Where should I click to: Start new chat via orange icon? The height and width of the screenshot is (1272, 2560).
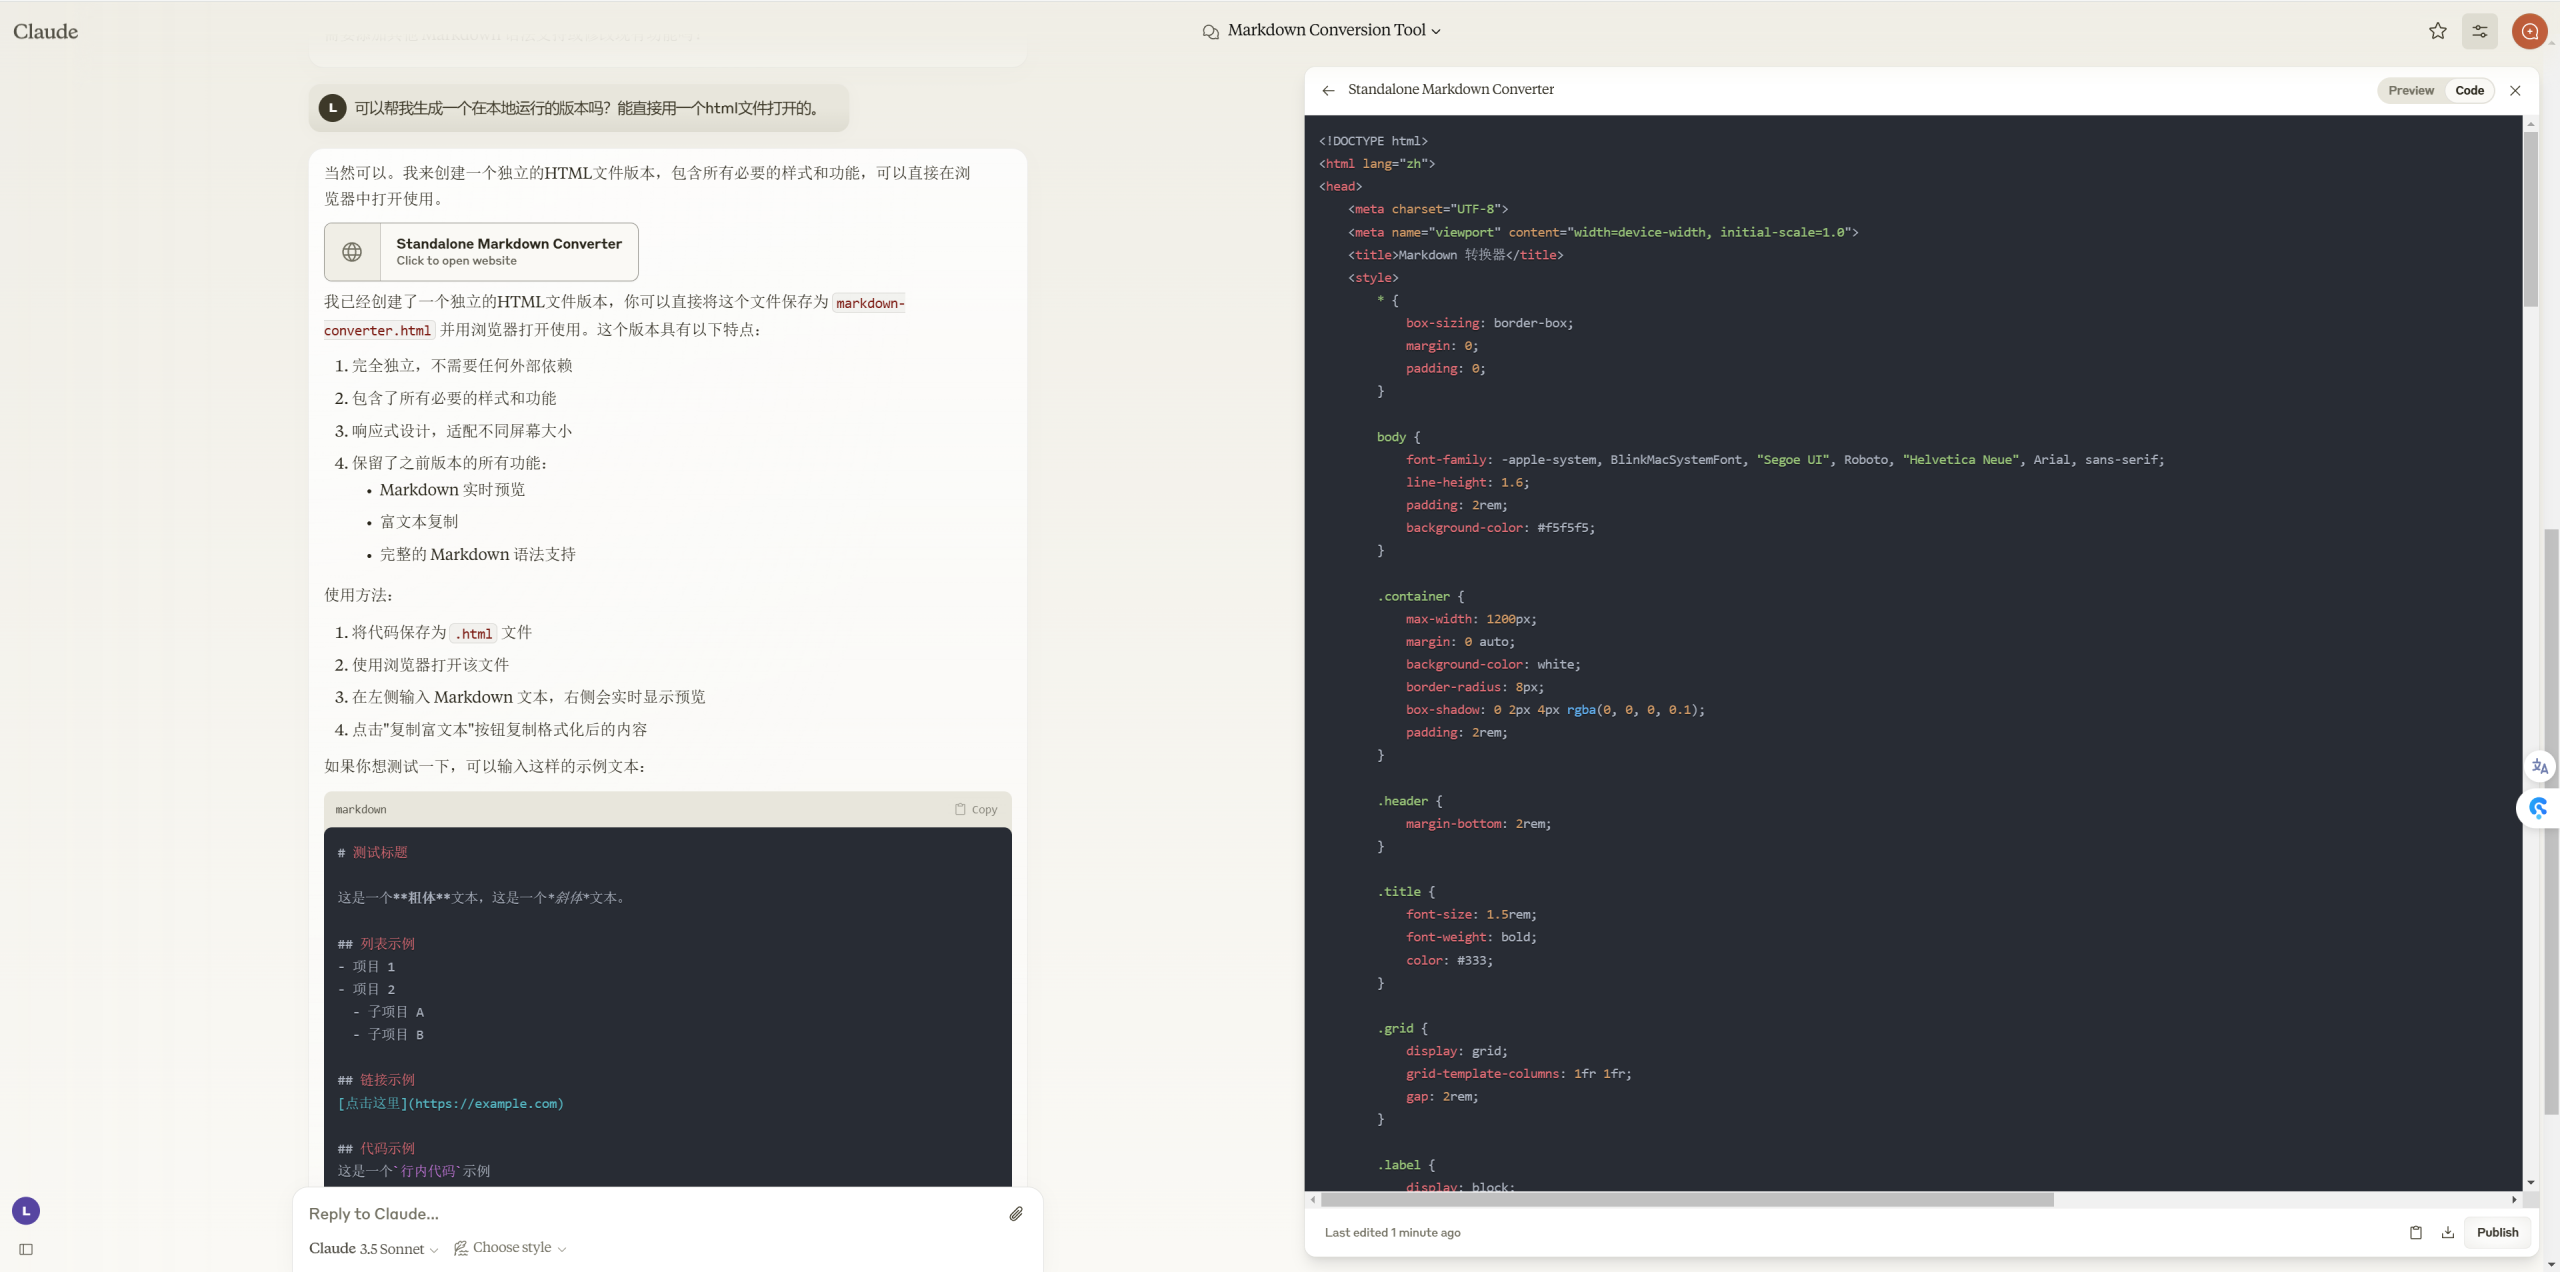[x=2529, y=31]
